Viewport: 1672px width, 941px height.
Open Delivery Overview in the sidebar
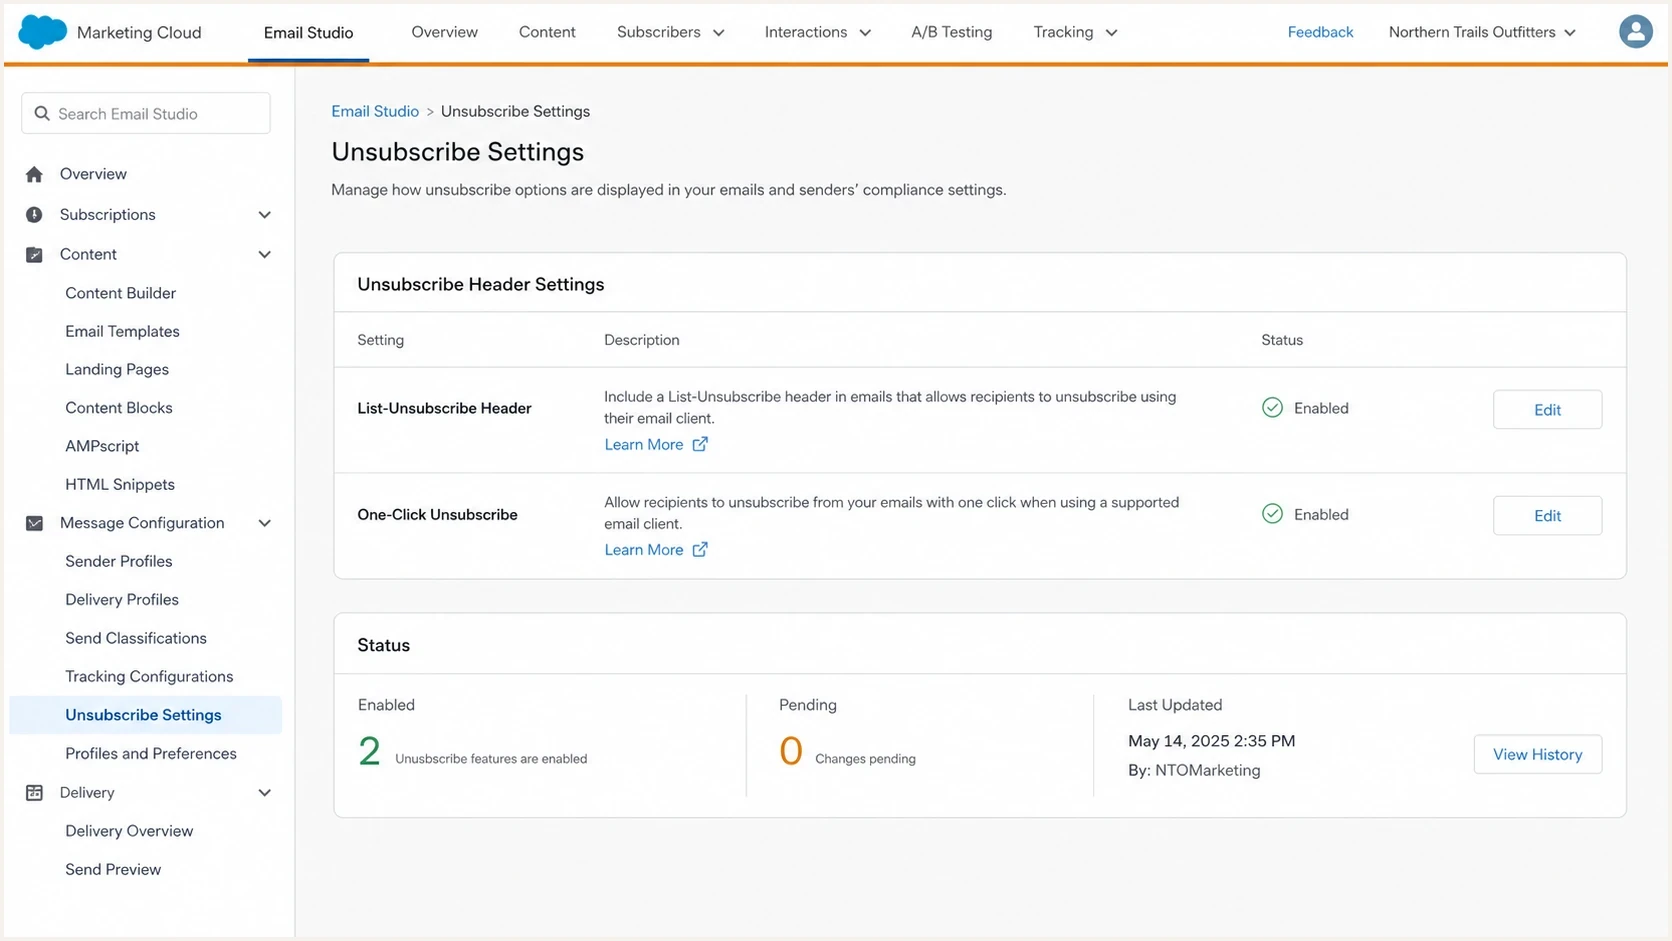[x=129, y=831]
